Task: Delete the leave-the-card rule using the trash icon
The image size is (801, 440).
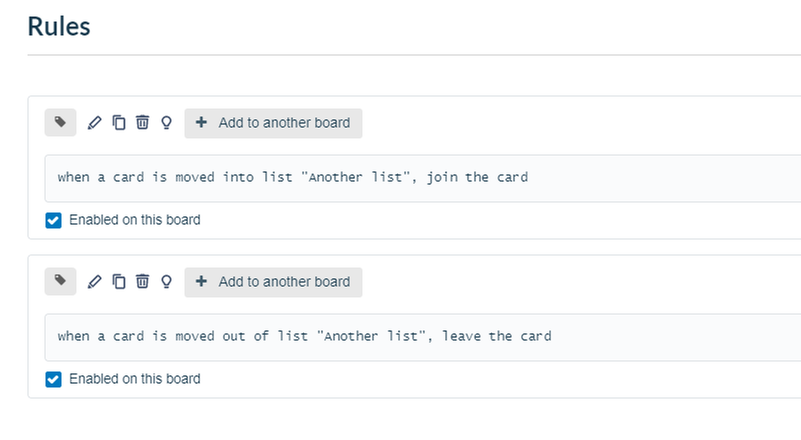Action: 143,282
